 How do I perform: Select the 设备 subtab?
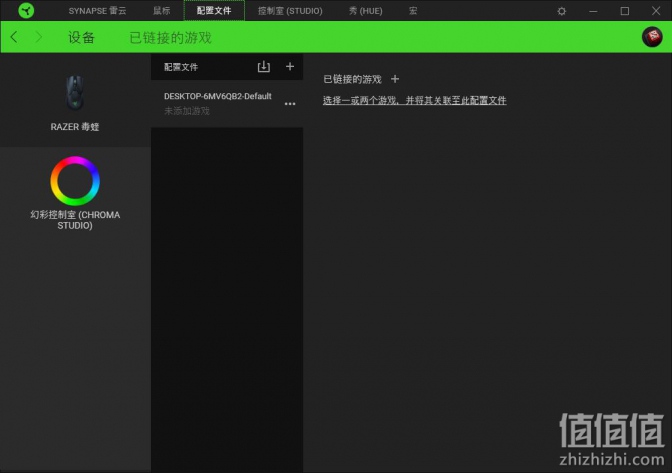point(81,38)
